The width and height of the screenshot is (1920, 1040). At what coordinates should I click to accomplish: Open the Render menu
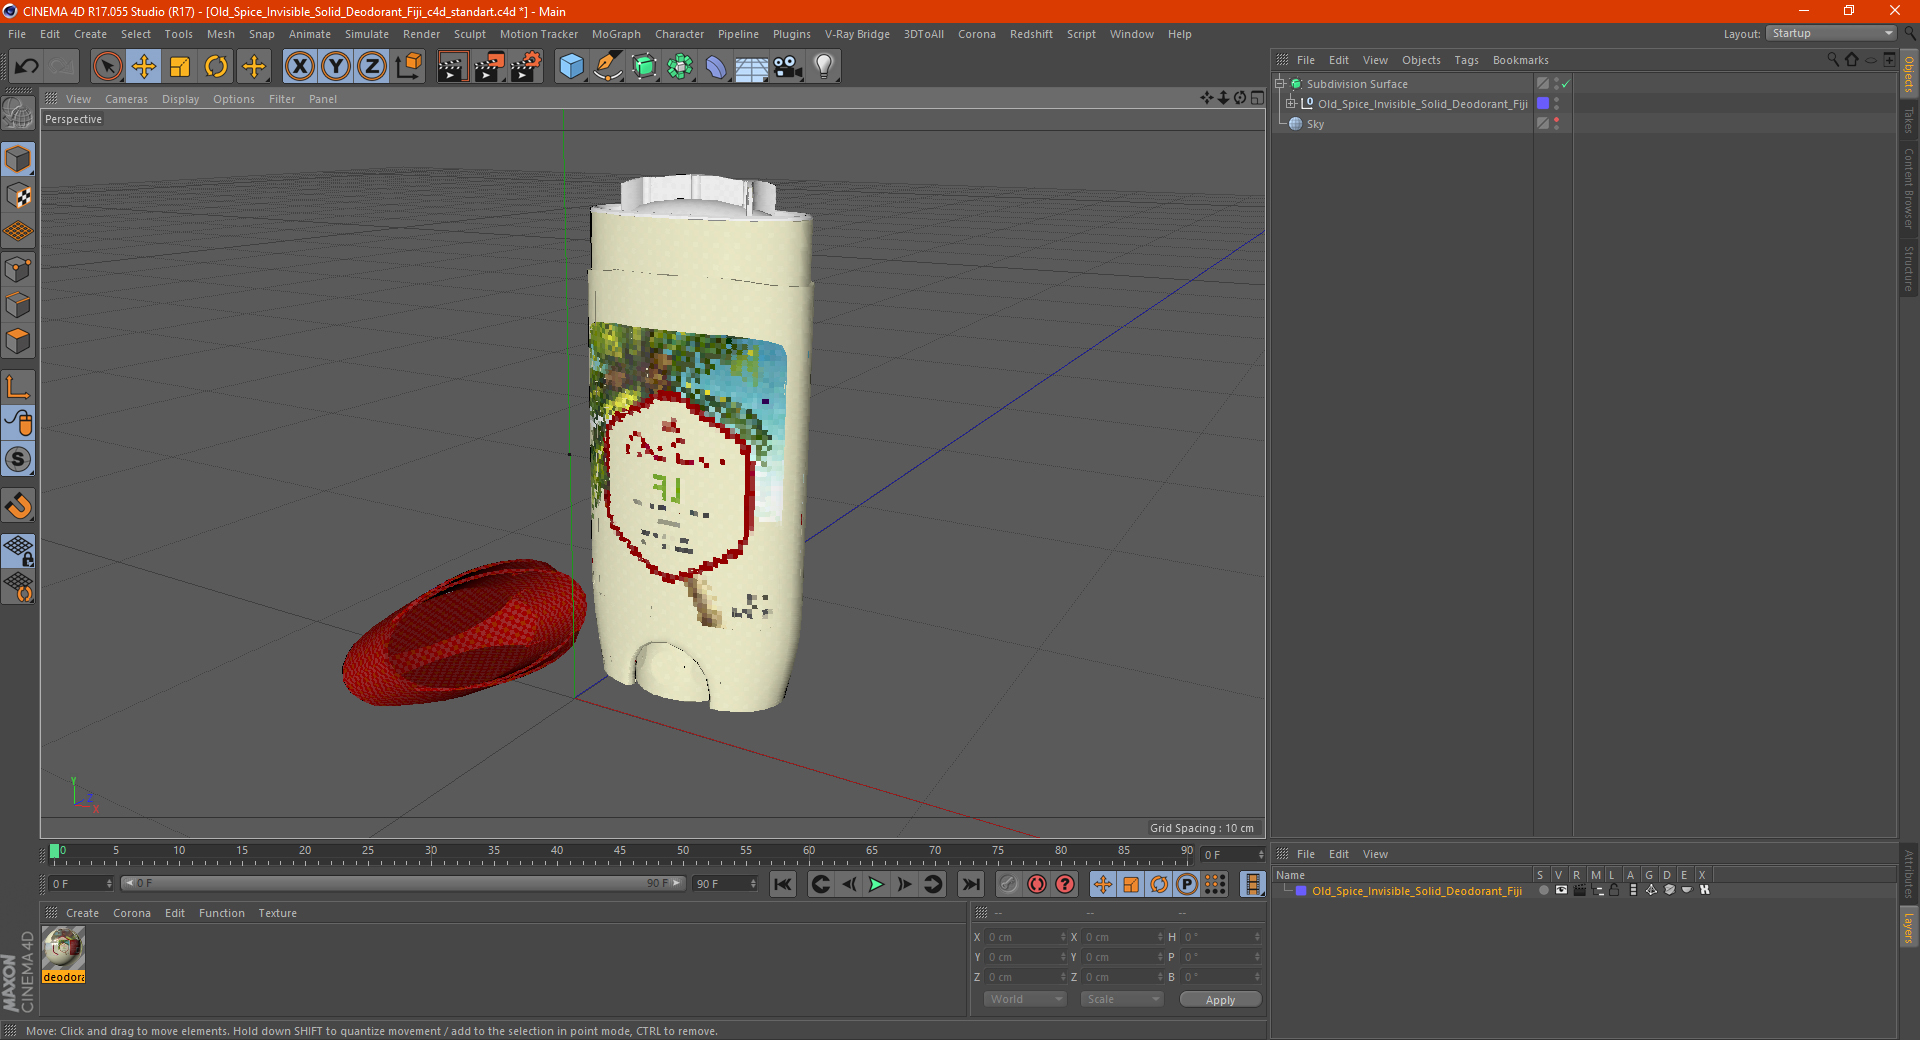pos(421,34)
